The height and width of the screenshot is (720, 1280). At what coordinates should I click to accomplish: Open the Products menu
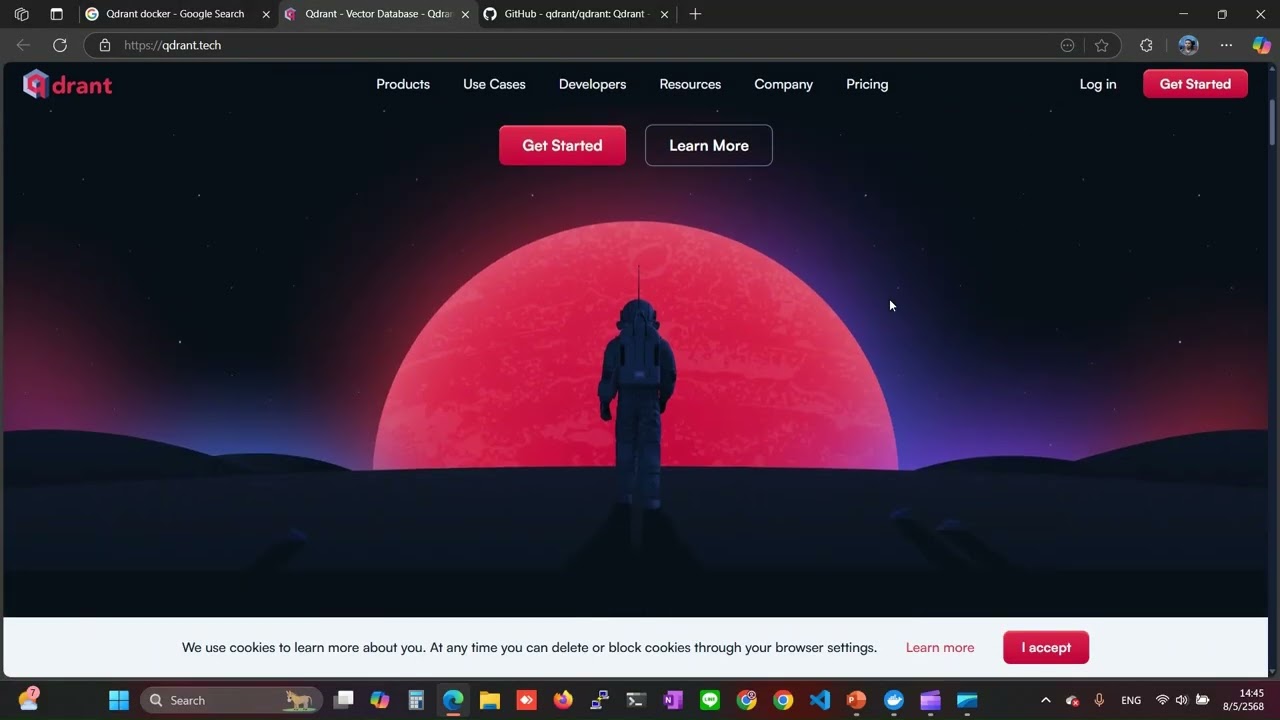tap(403, 84)
